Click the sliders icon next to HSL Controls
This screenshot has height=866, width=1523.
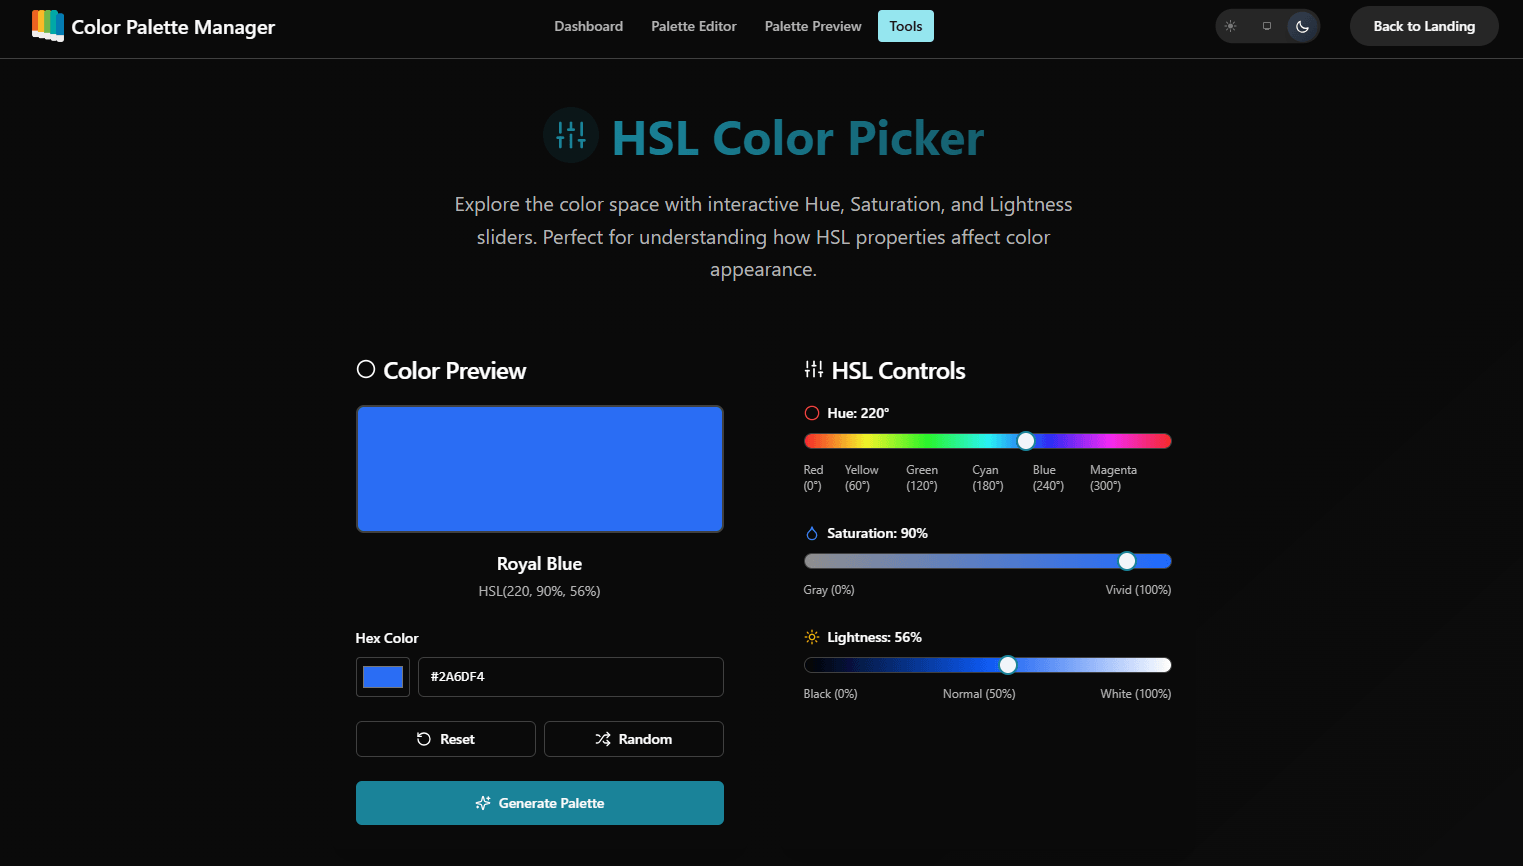(814, 370)
